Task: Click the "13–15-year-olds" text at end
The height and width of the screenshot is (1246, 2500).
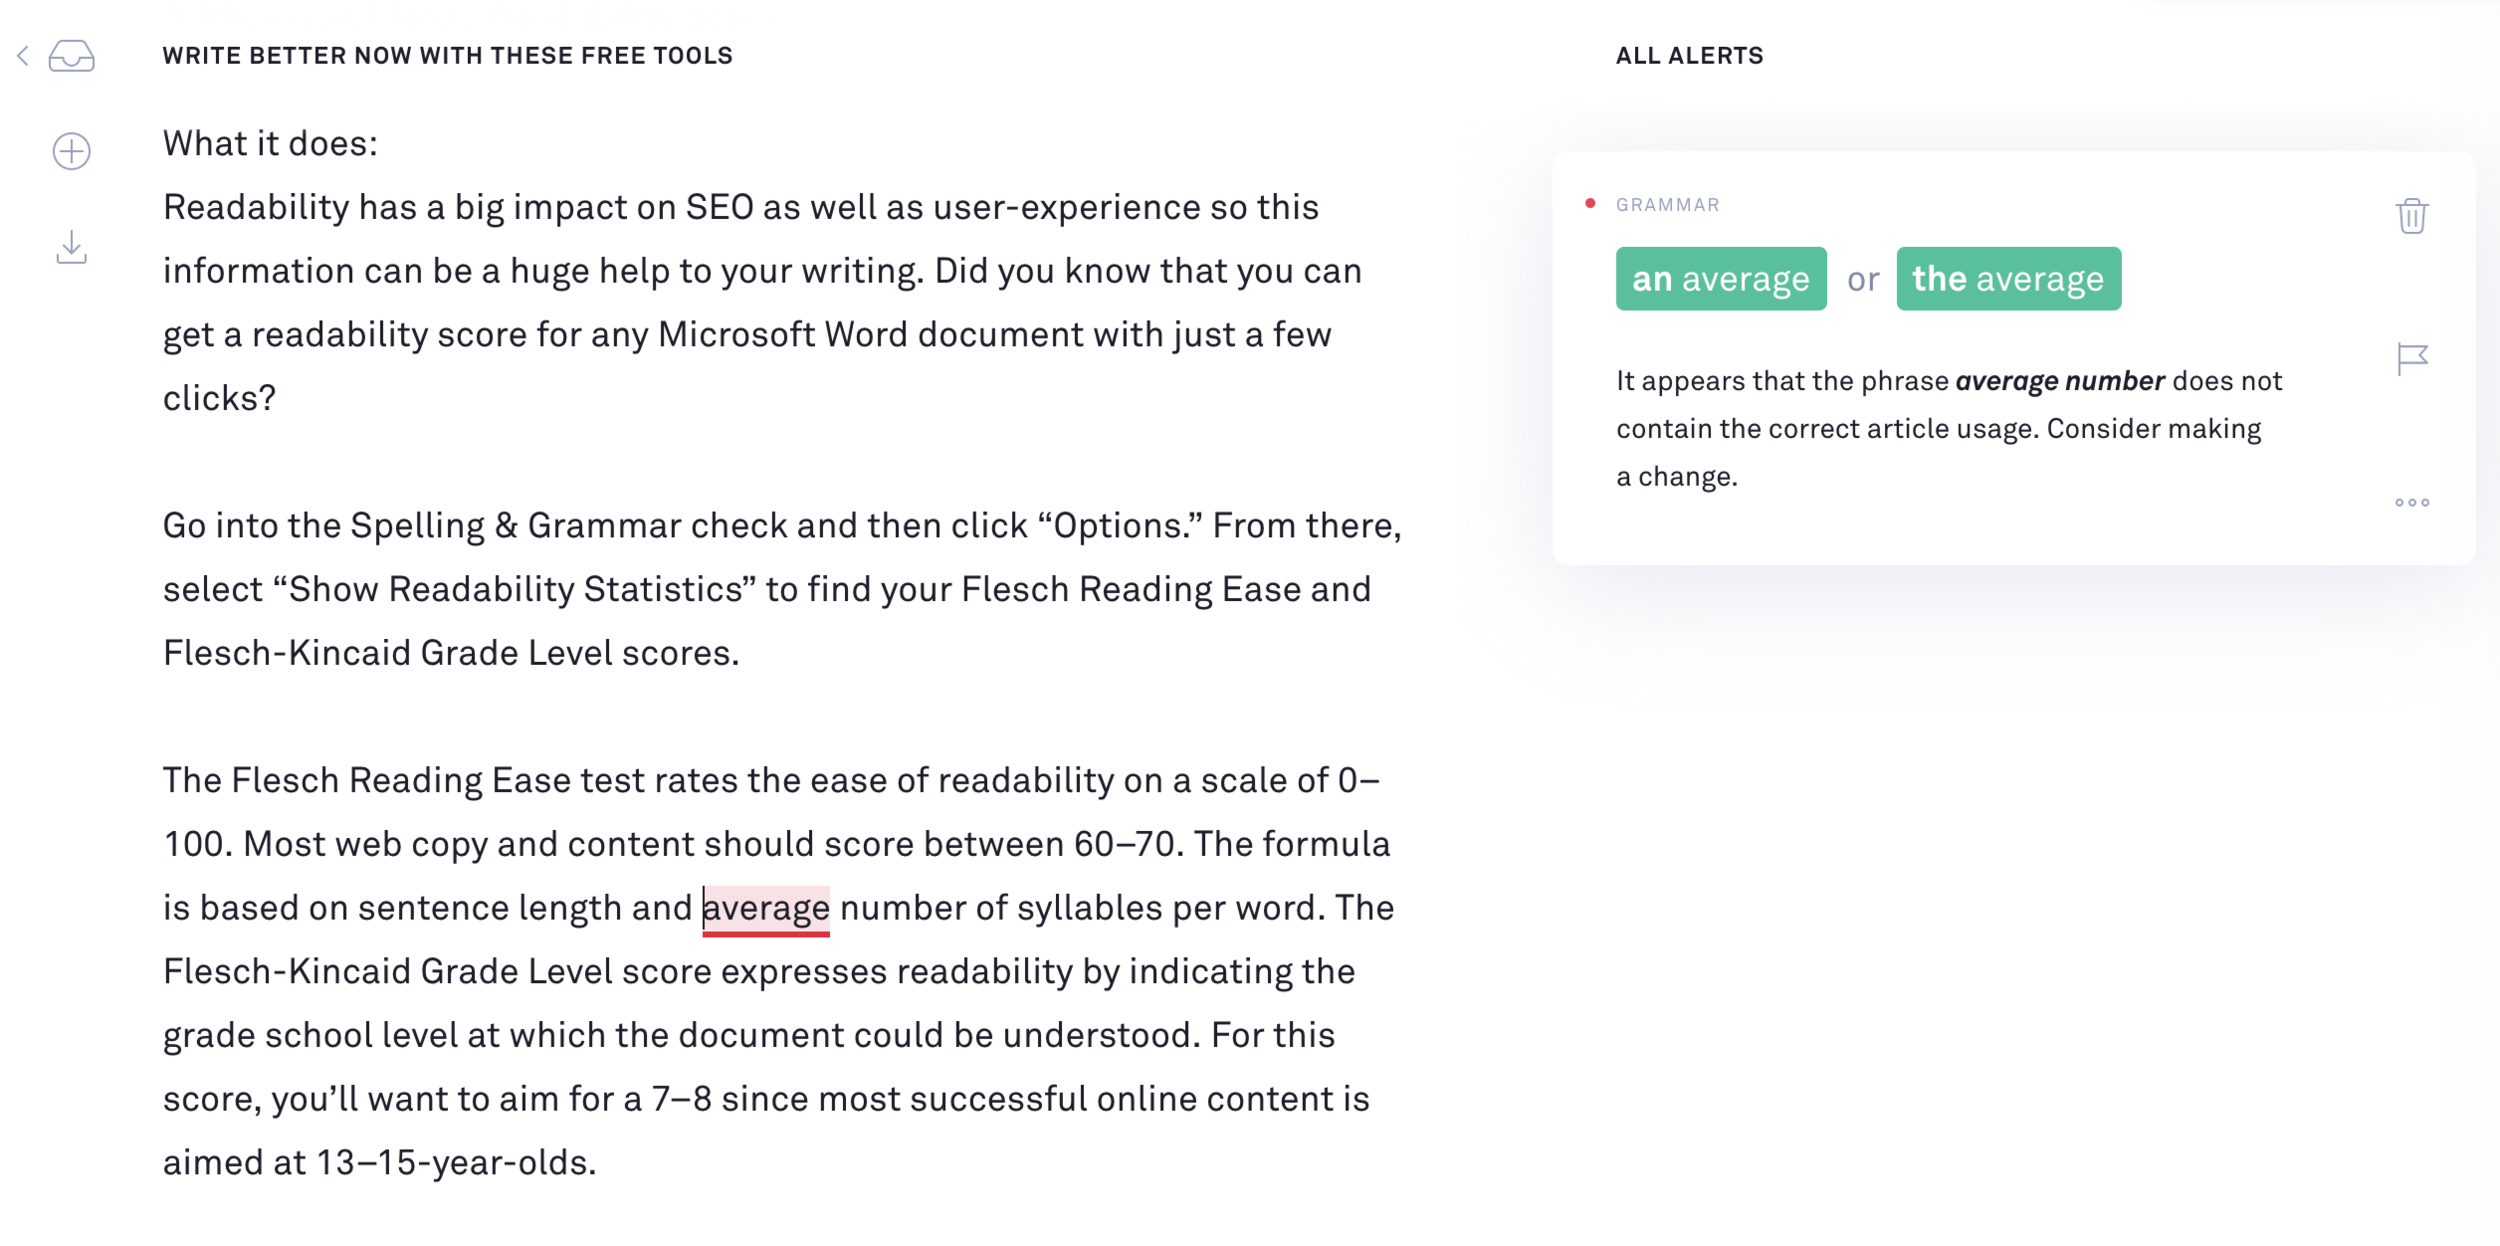Action: tap(456, 1163)
